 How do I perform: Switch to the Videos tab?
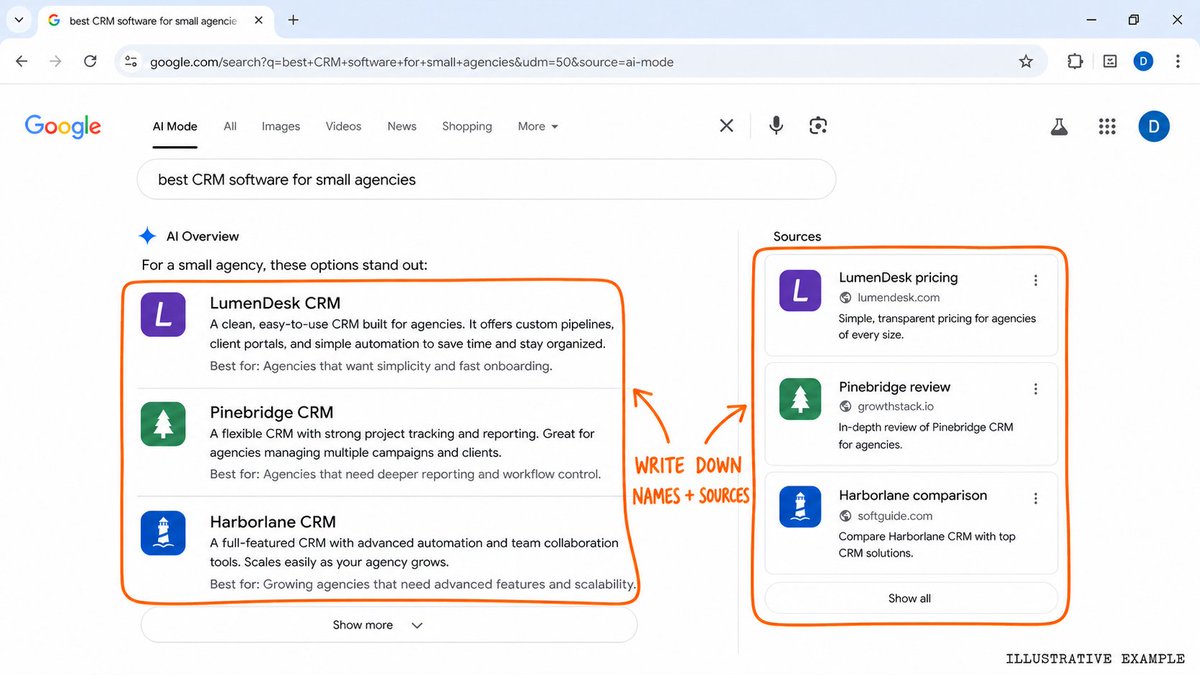343,127
